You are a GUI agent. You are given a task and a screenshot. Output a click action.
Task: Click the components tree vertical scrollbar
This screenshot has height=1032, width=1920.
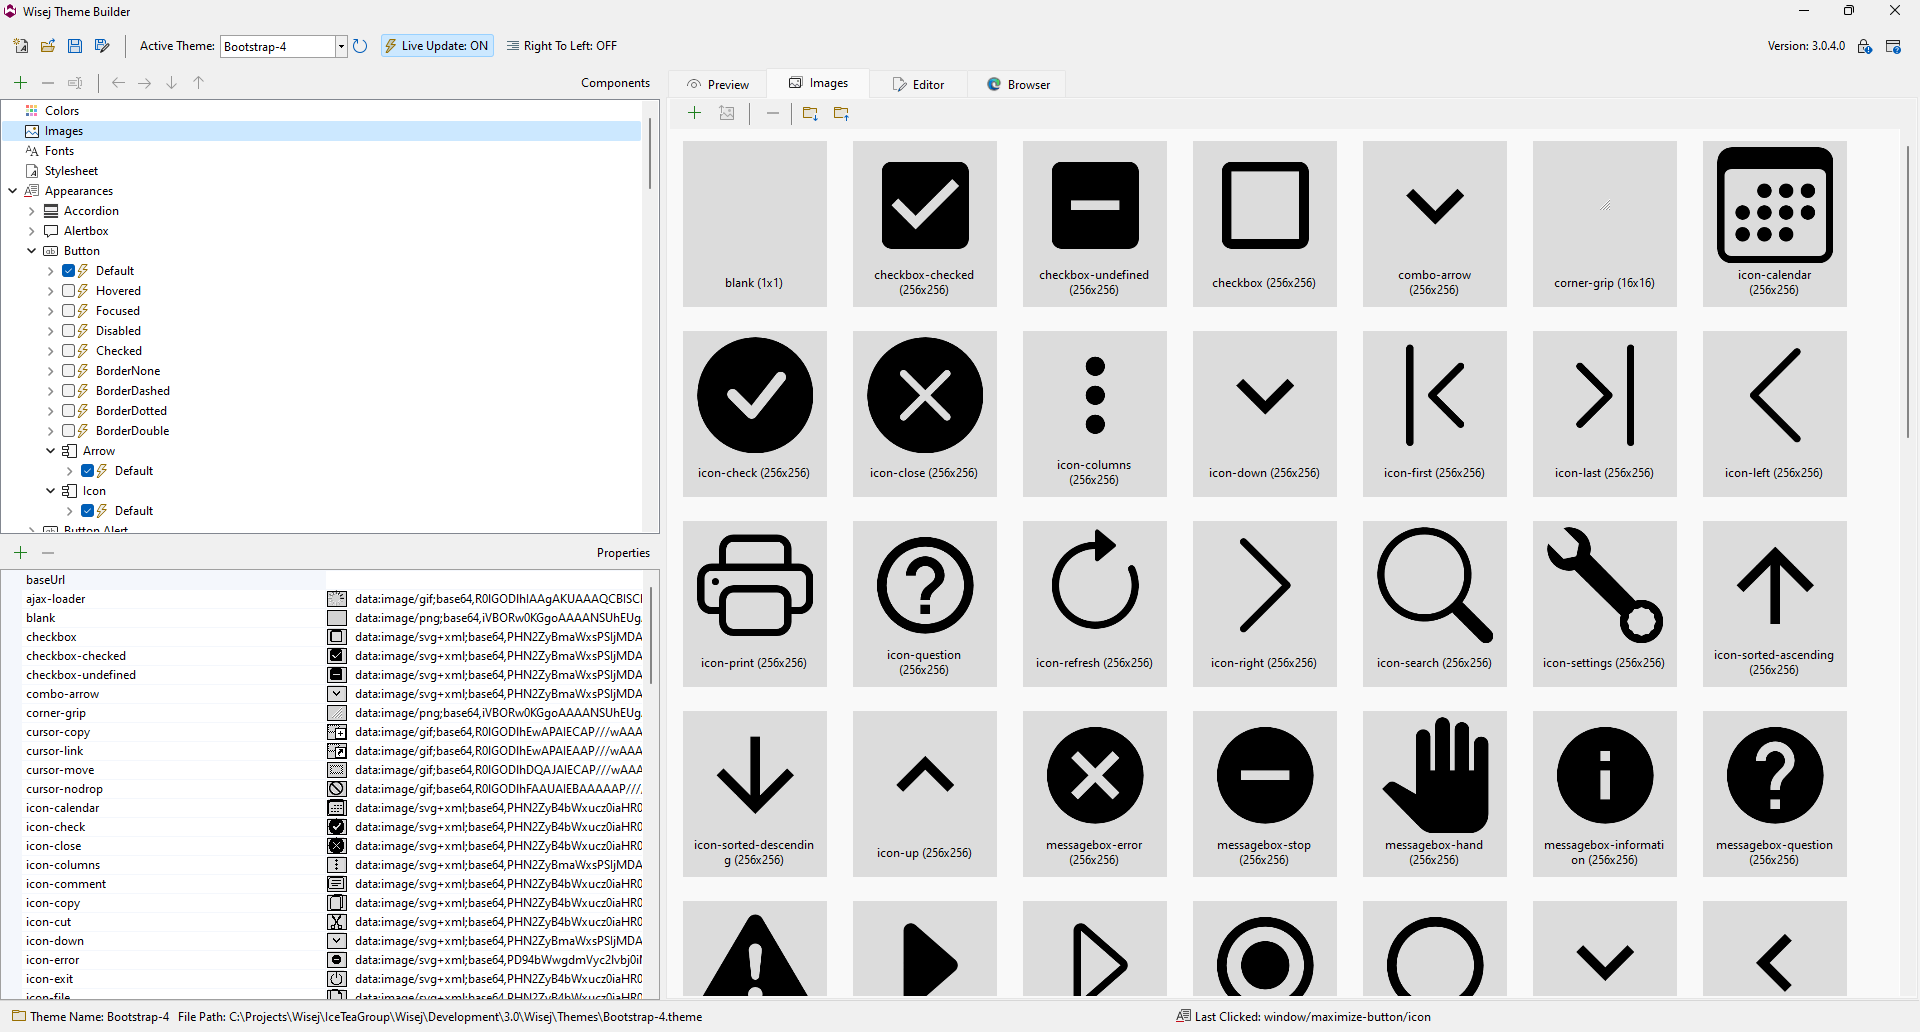coord(650,153)
